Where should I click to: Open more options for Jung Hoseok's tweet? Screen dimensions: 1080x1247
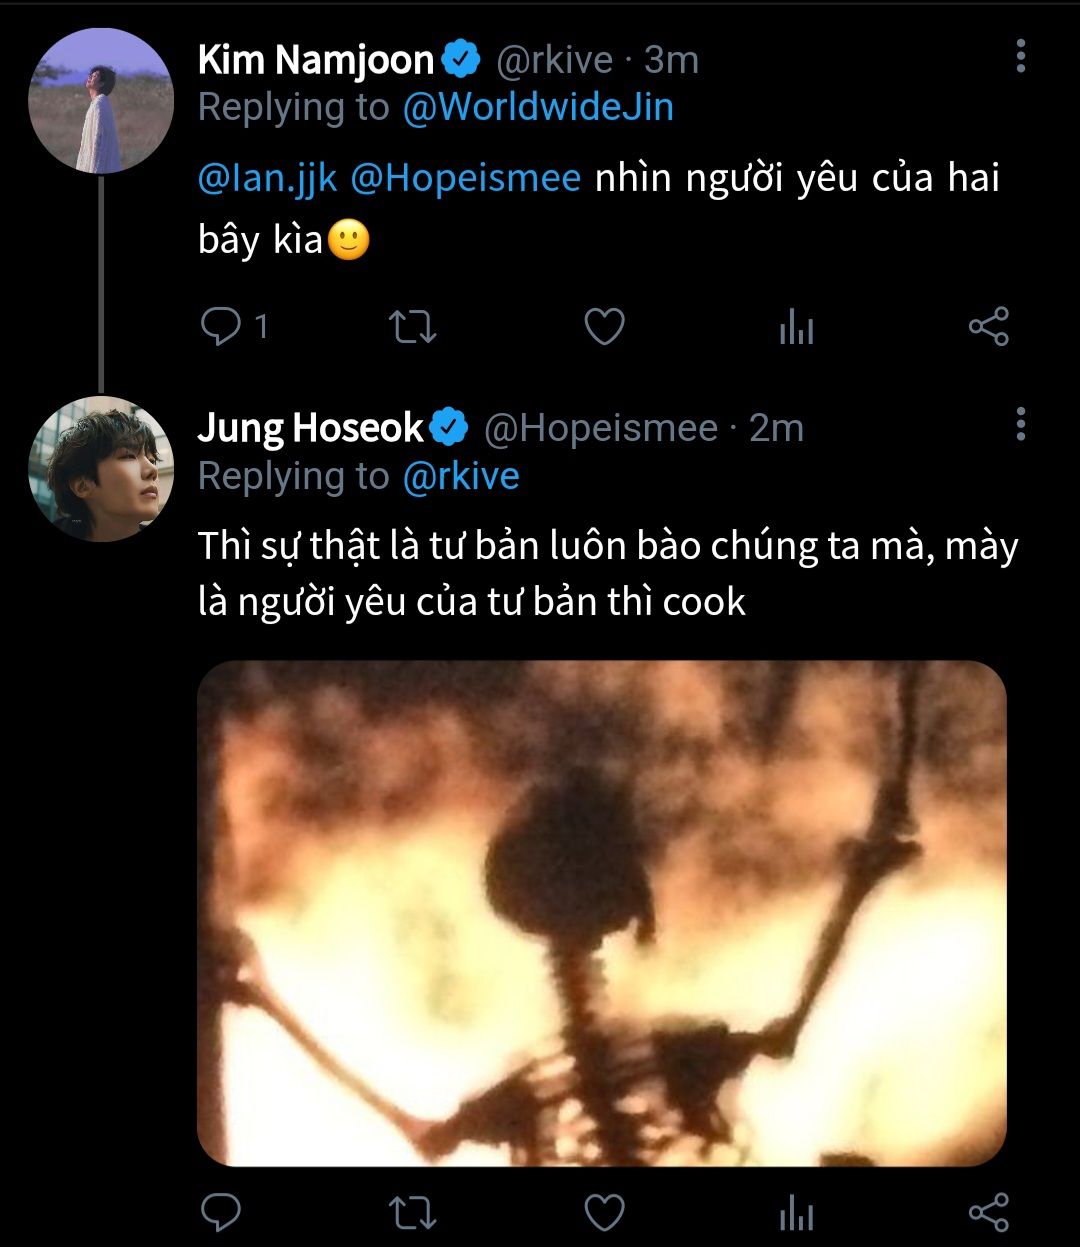coord(1020,424)
